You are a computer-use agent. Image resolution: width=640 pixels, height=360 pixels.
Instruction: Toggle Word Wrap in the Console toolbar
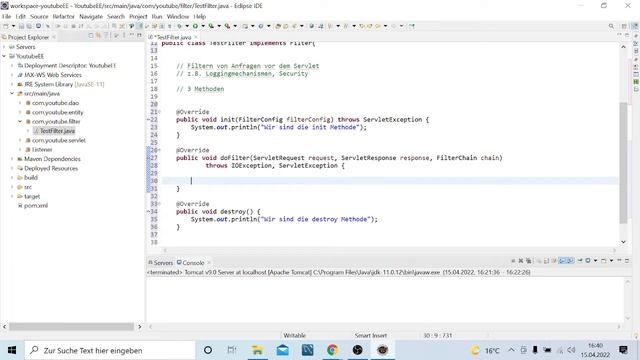click(x=554, y=260)
